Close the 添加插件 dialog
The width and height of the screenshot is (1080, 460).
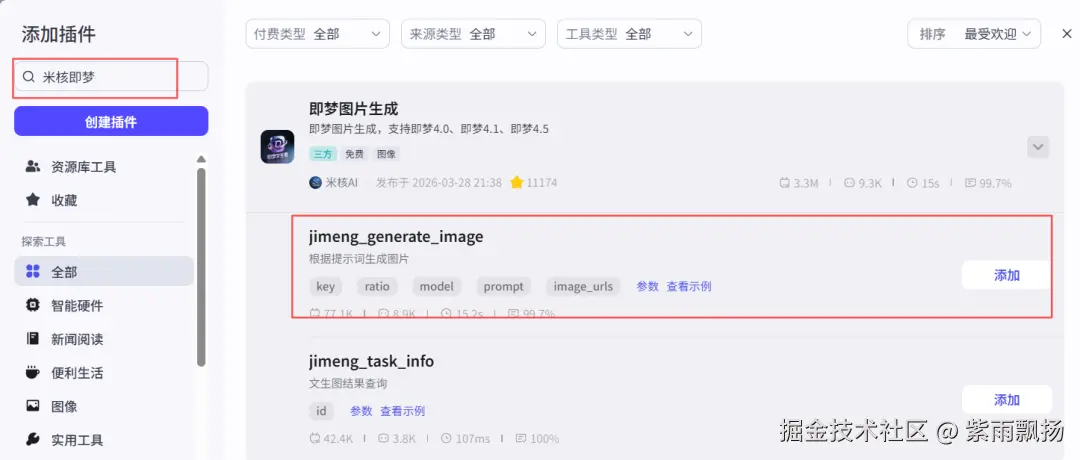point(1066,34)
